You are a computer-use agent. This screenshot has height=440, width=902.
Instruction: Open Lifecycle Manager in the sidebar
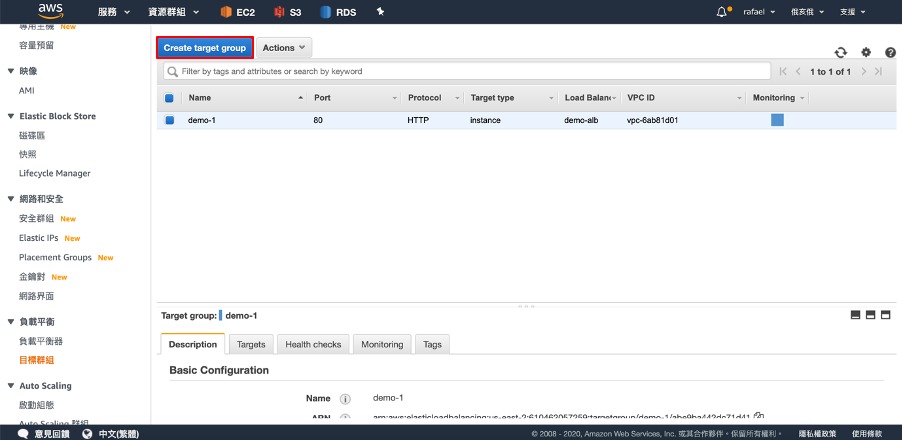(x=55, y=173)
